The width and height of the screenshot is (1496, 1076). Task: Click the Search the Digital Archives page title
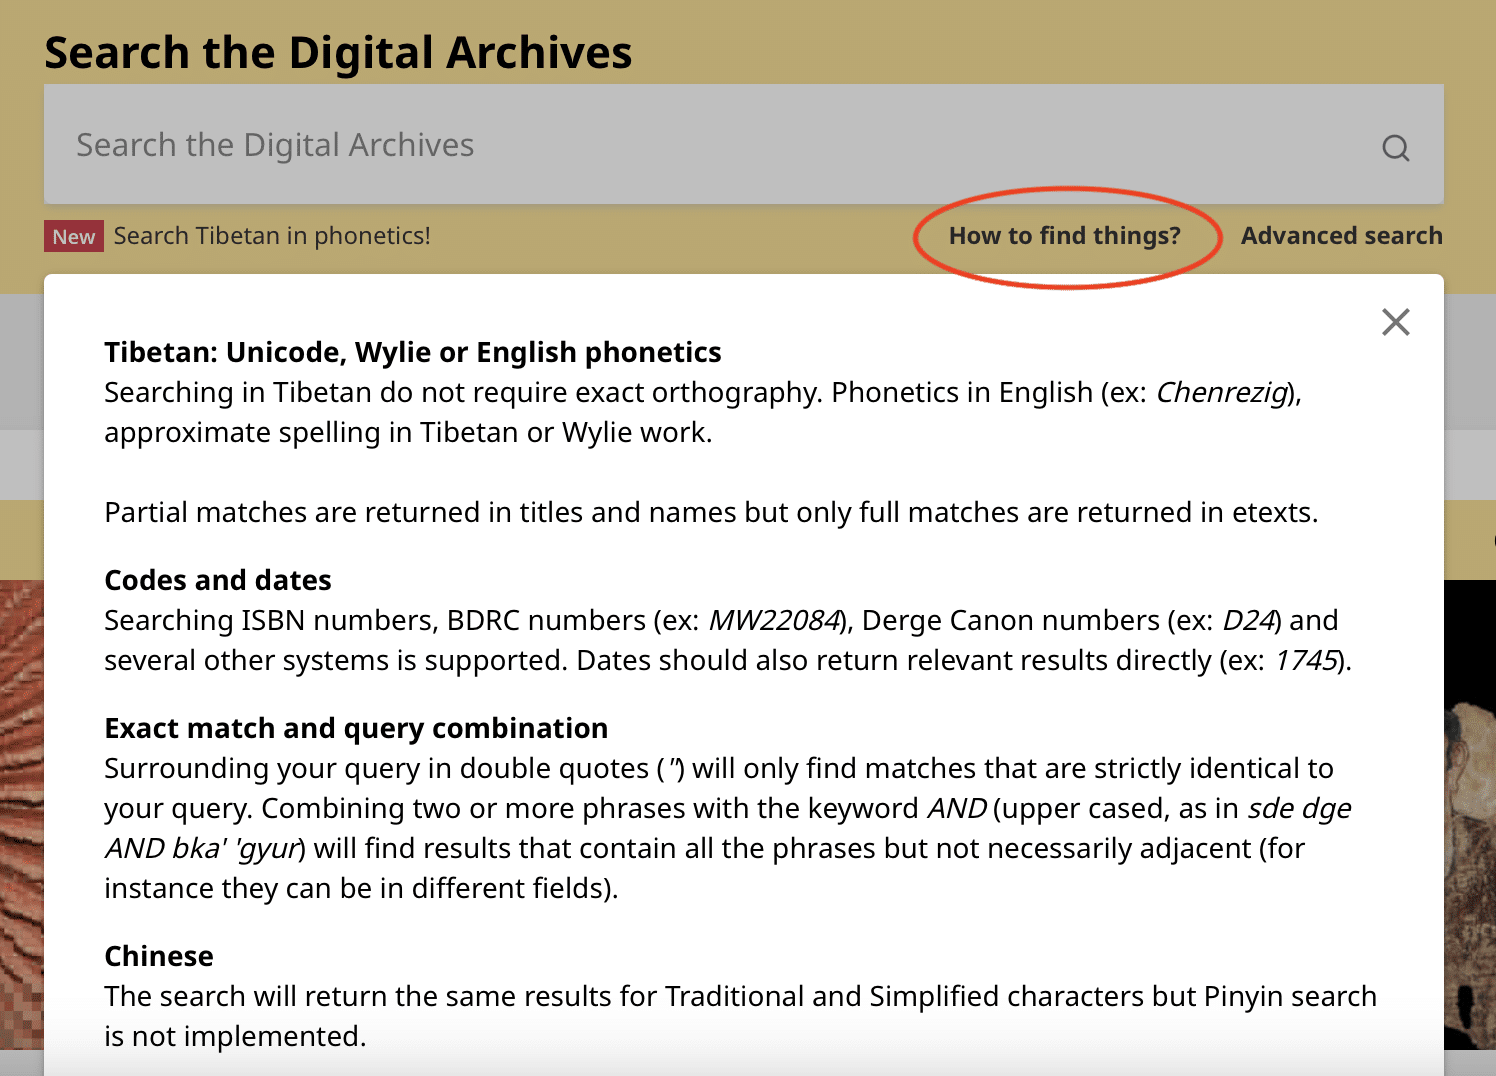coord(338,52)
